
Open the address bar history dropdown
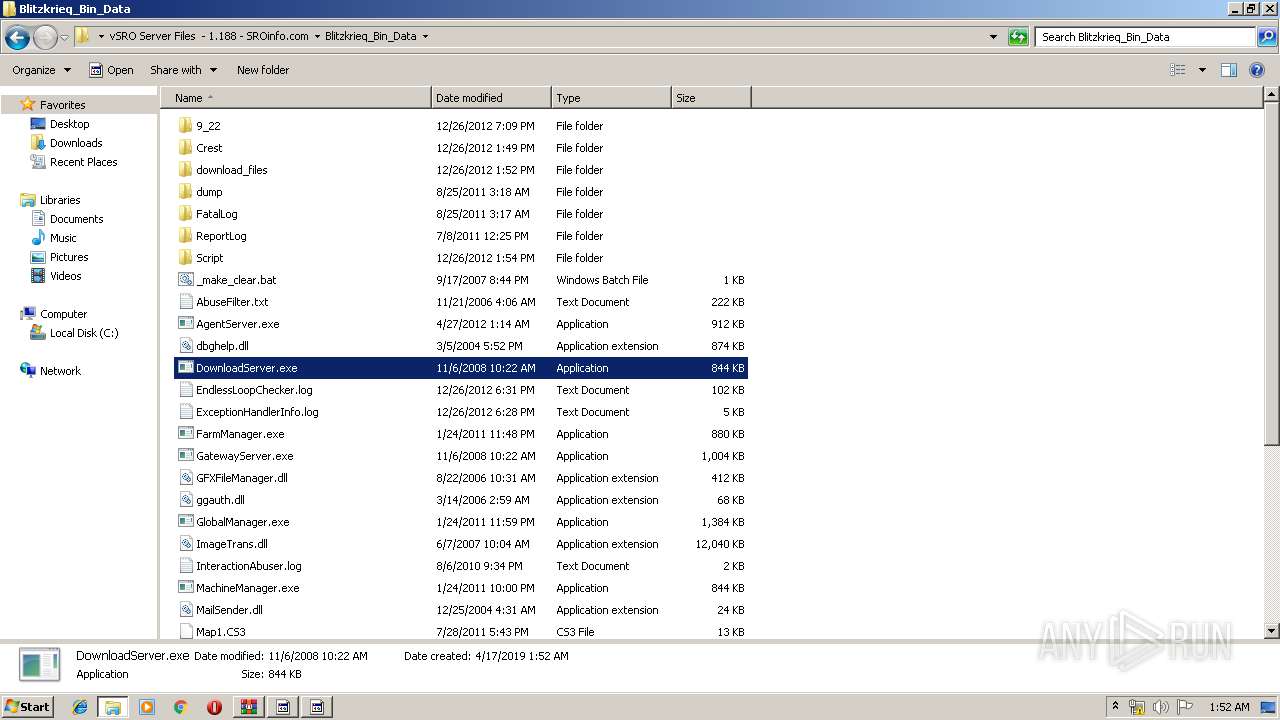993,37
